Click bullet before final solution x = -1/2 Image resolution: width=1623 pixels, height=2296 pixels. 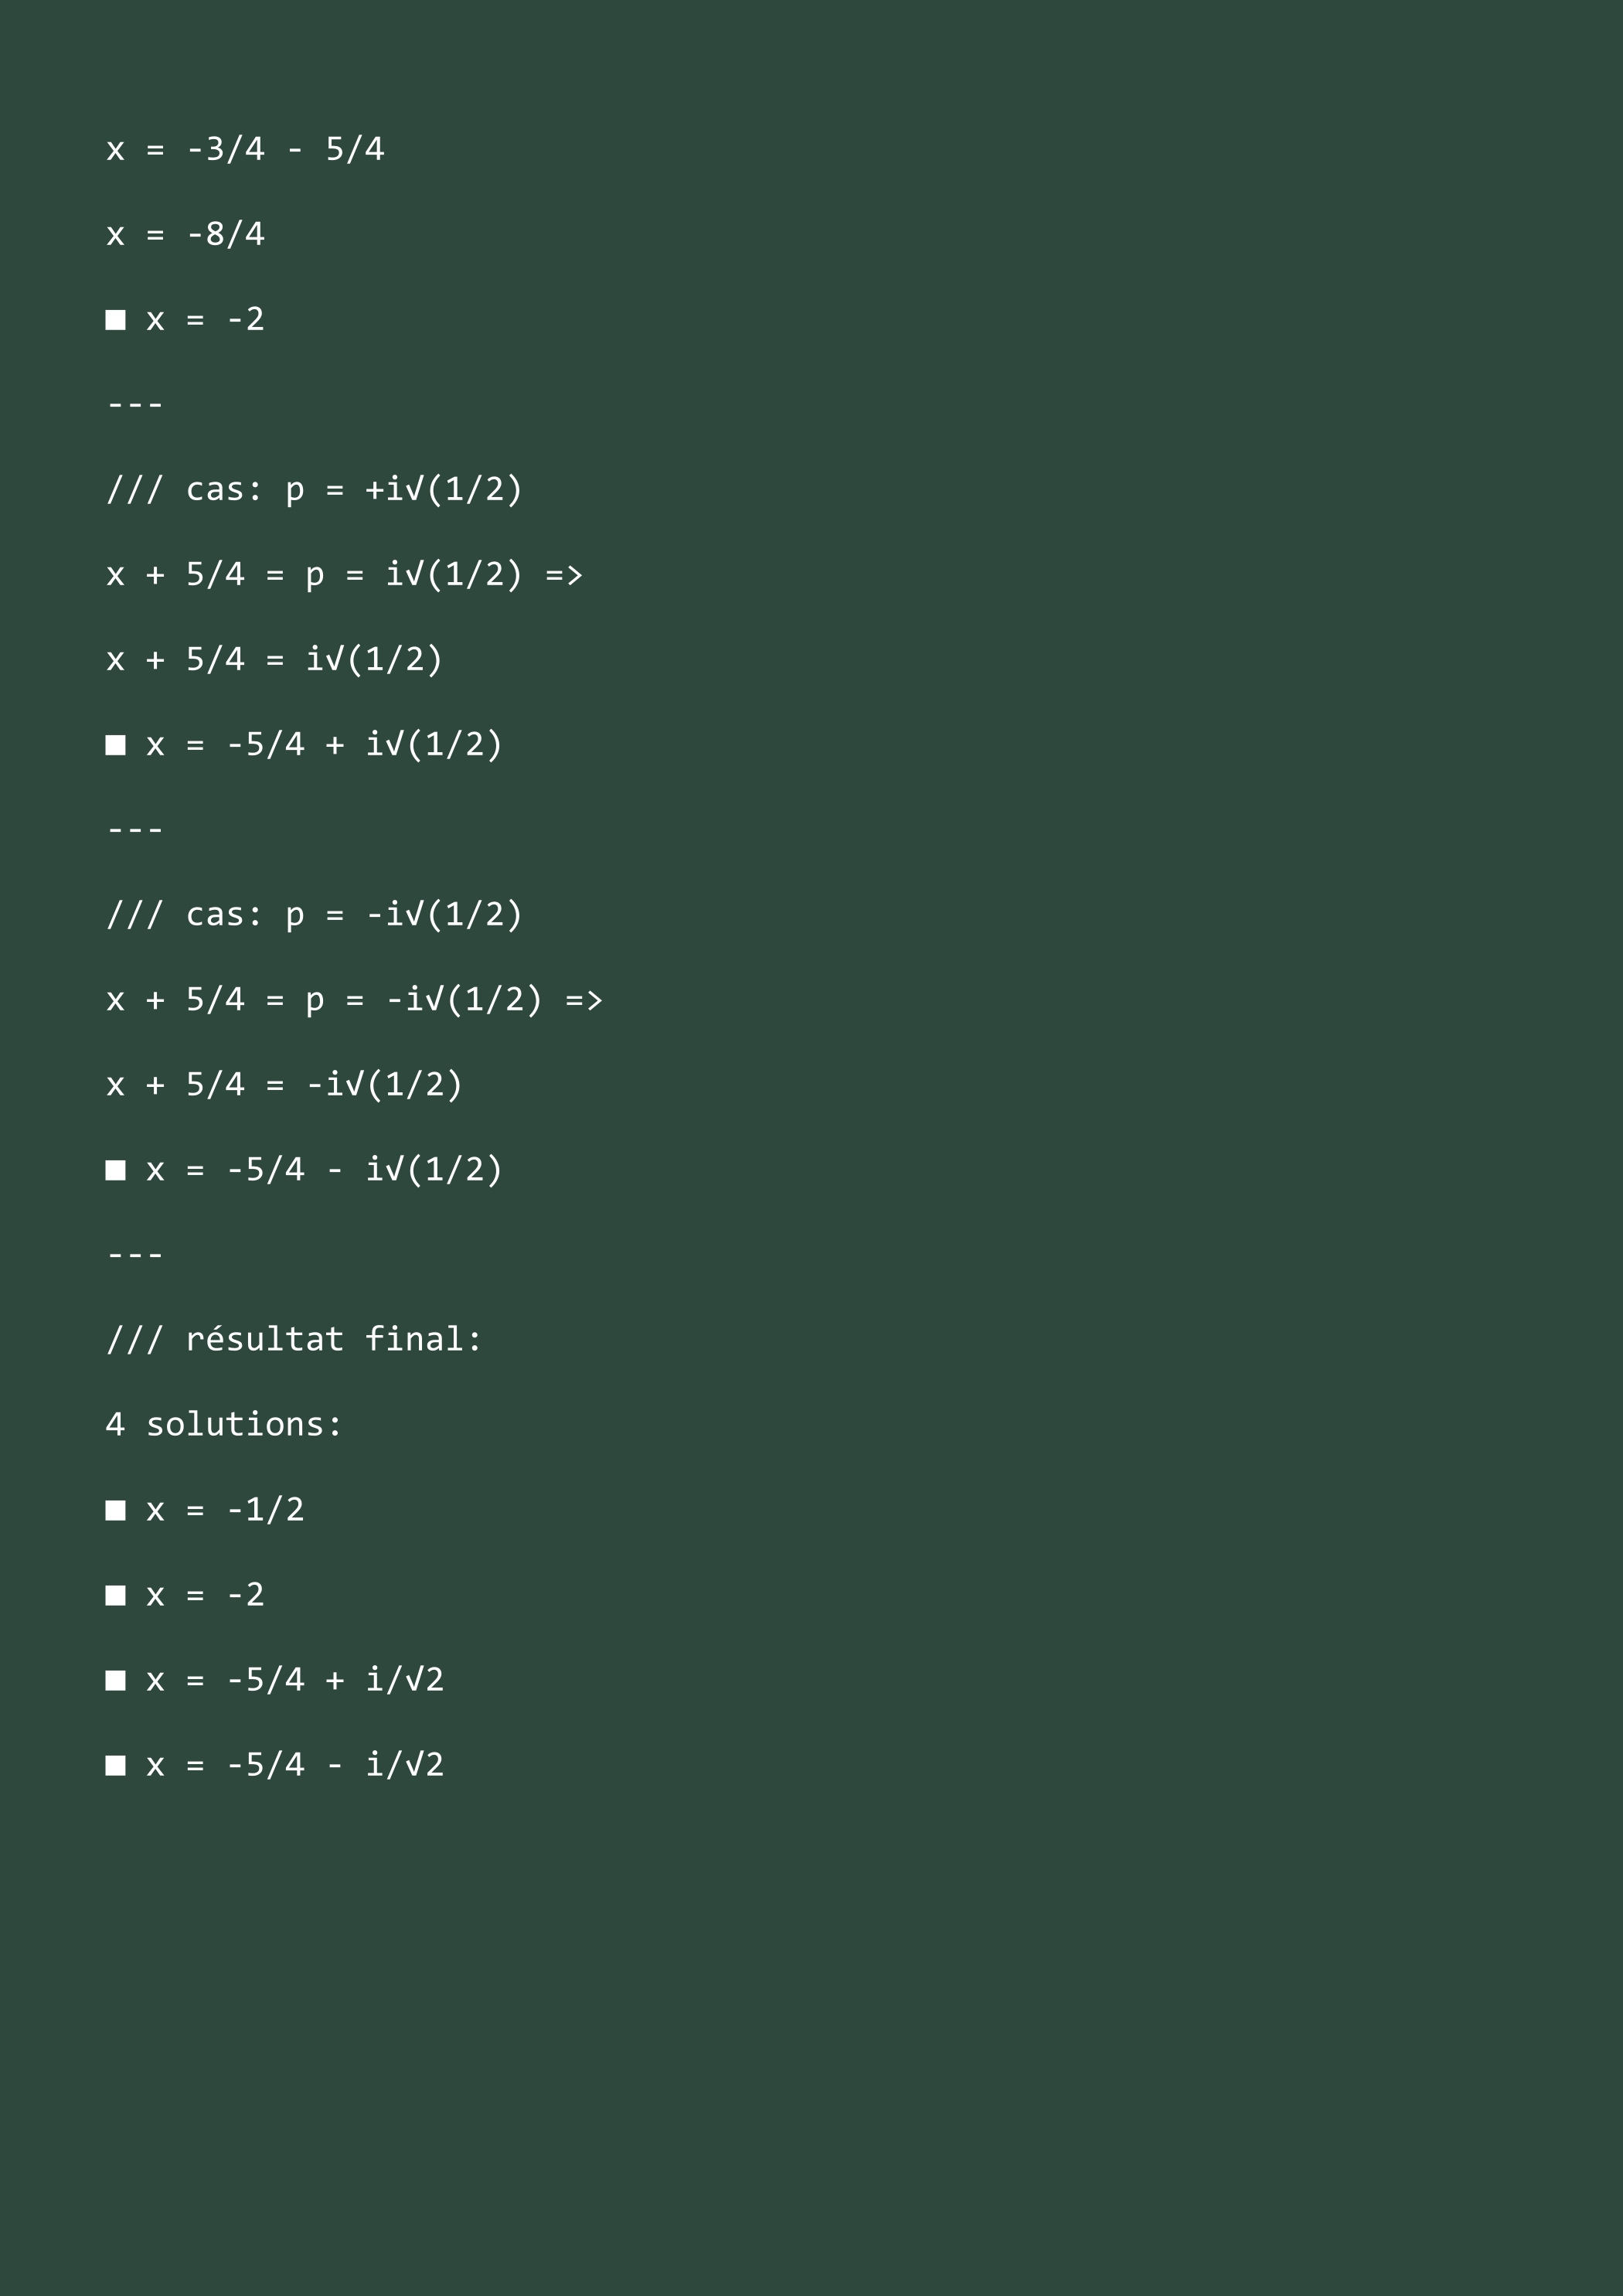116,1510
